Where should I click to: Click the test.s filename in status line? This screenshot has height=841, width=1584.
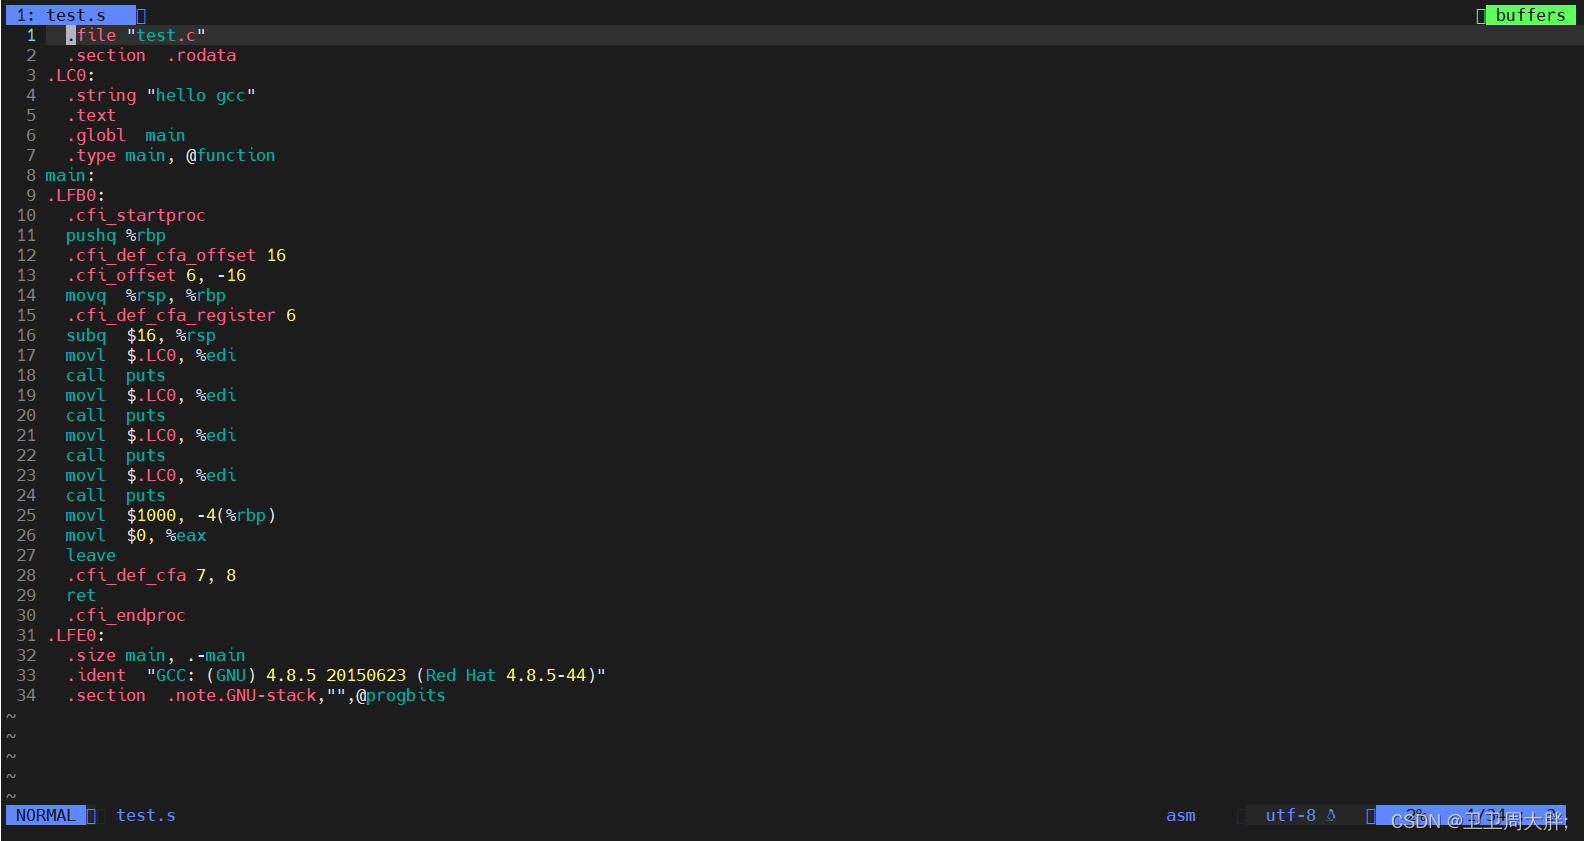(146, 815)
